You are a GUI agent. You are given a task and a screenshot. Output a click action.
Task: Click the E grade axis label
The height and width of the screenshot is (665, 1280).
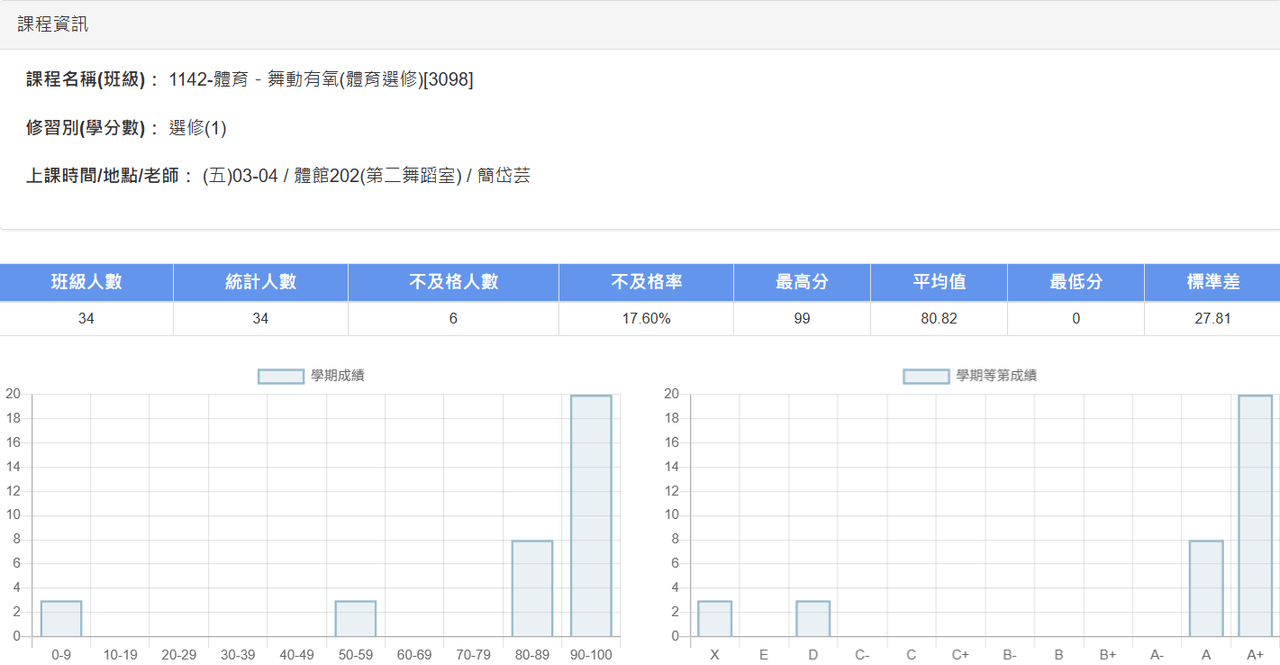click(764, 655)
